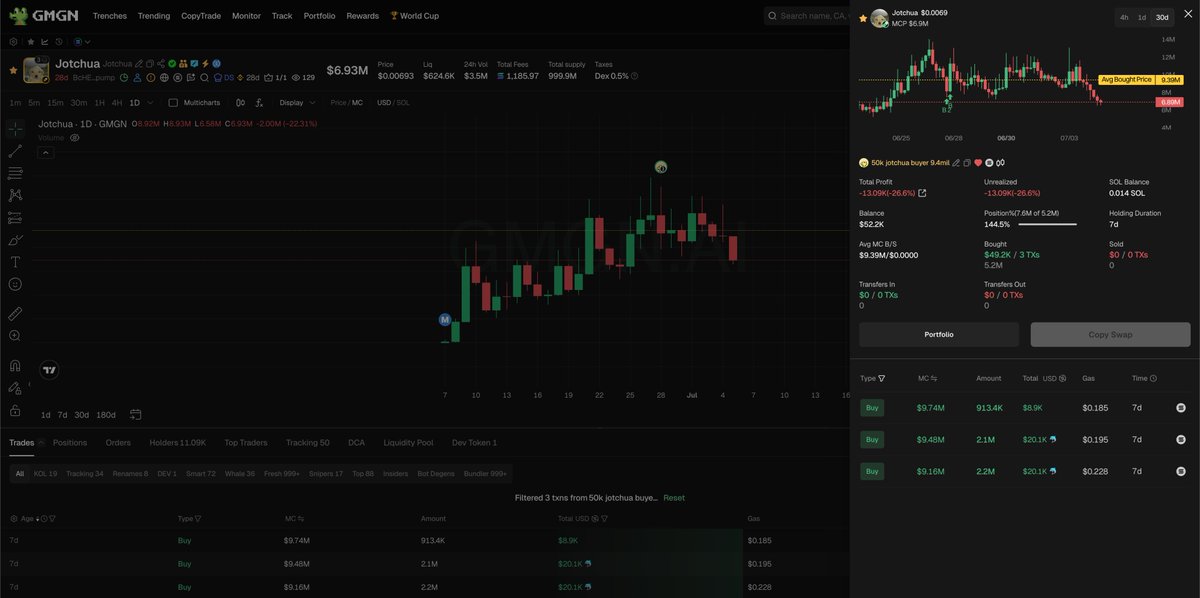Copy the Jotchua token address icon
This screenshot has height=598, width=1200.
click(149, 64)
